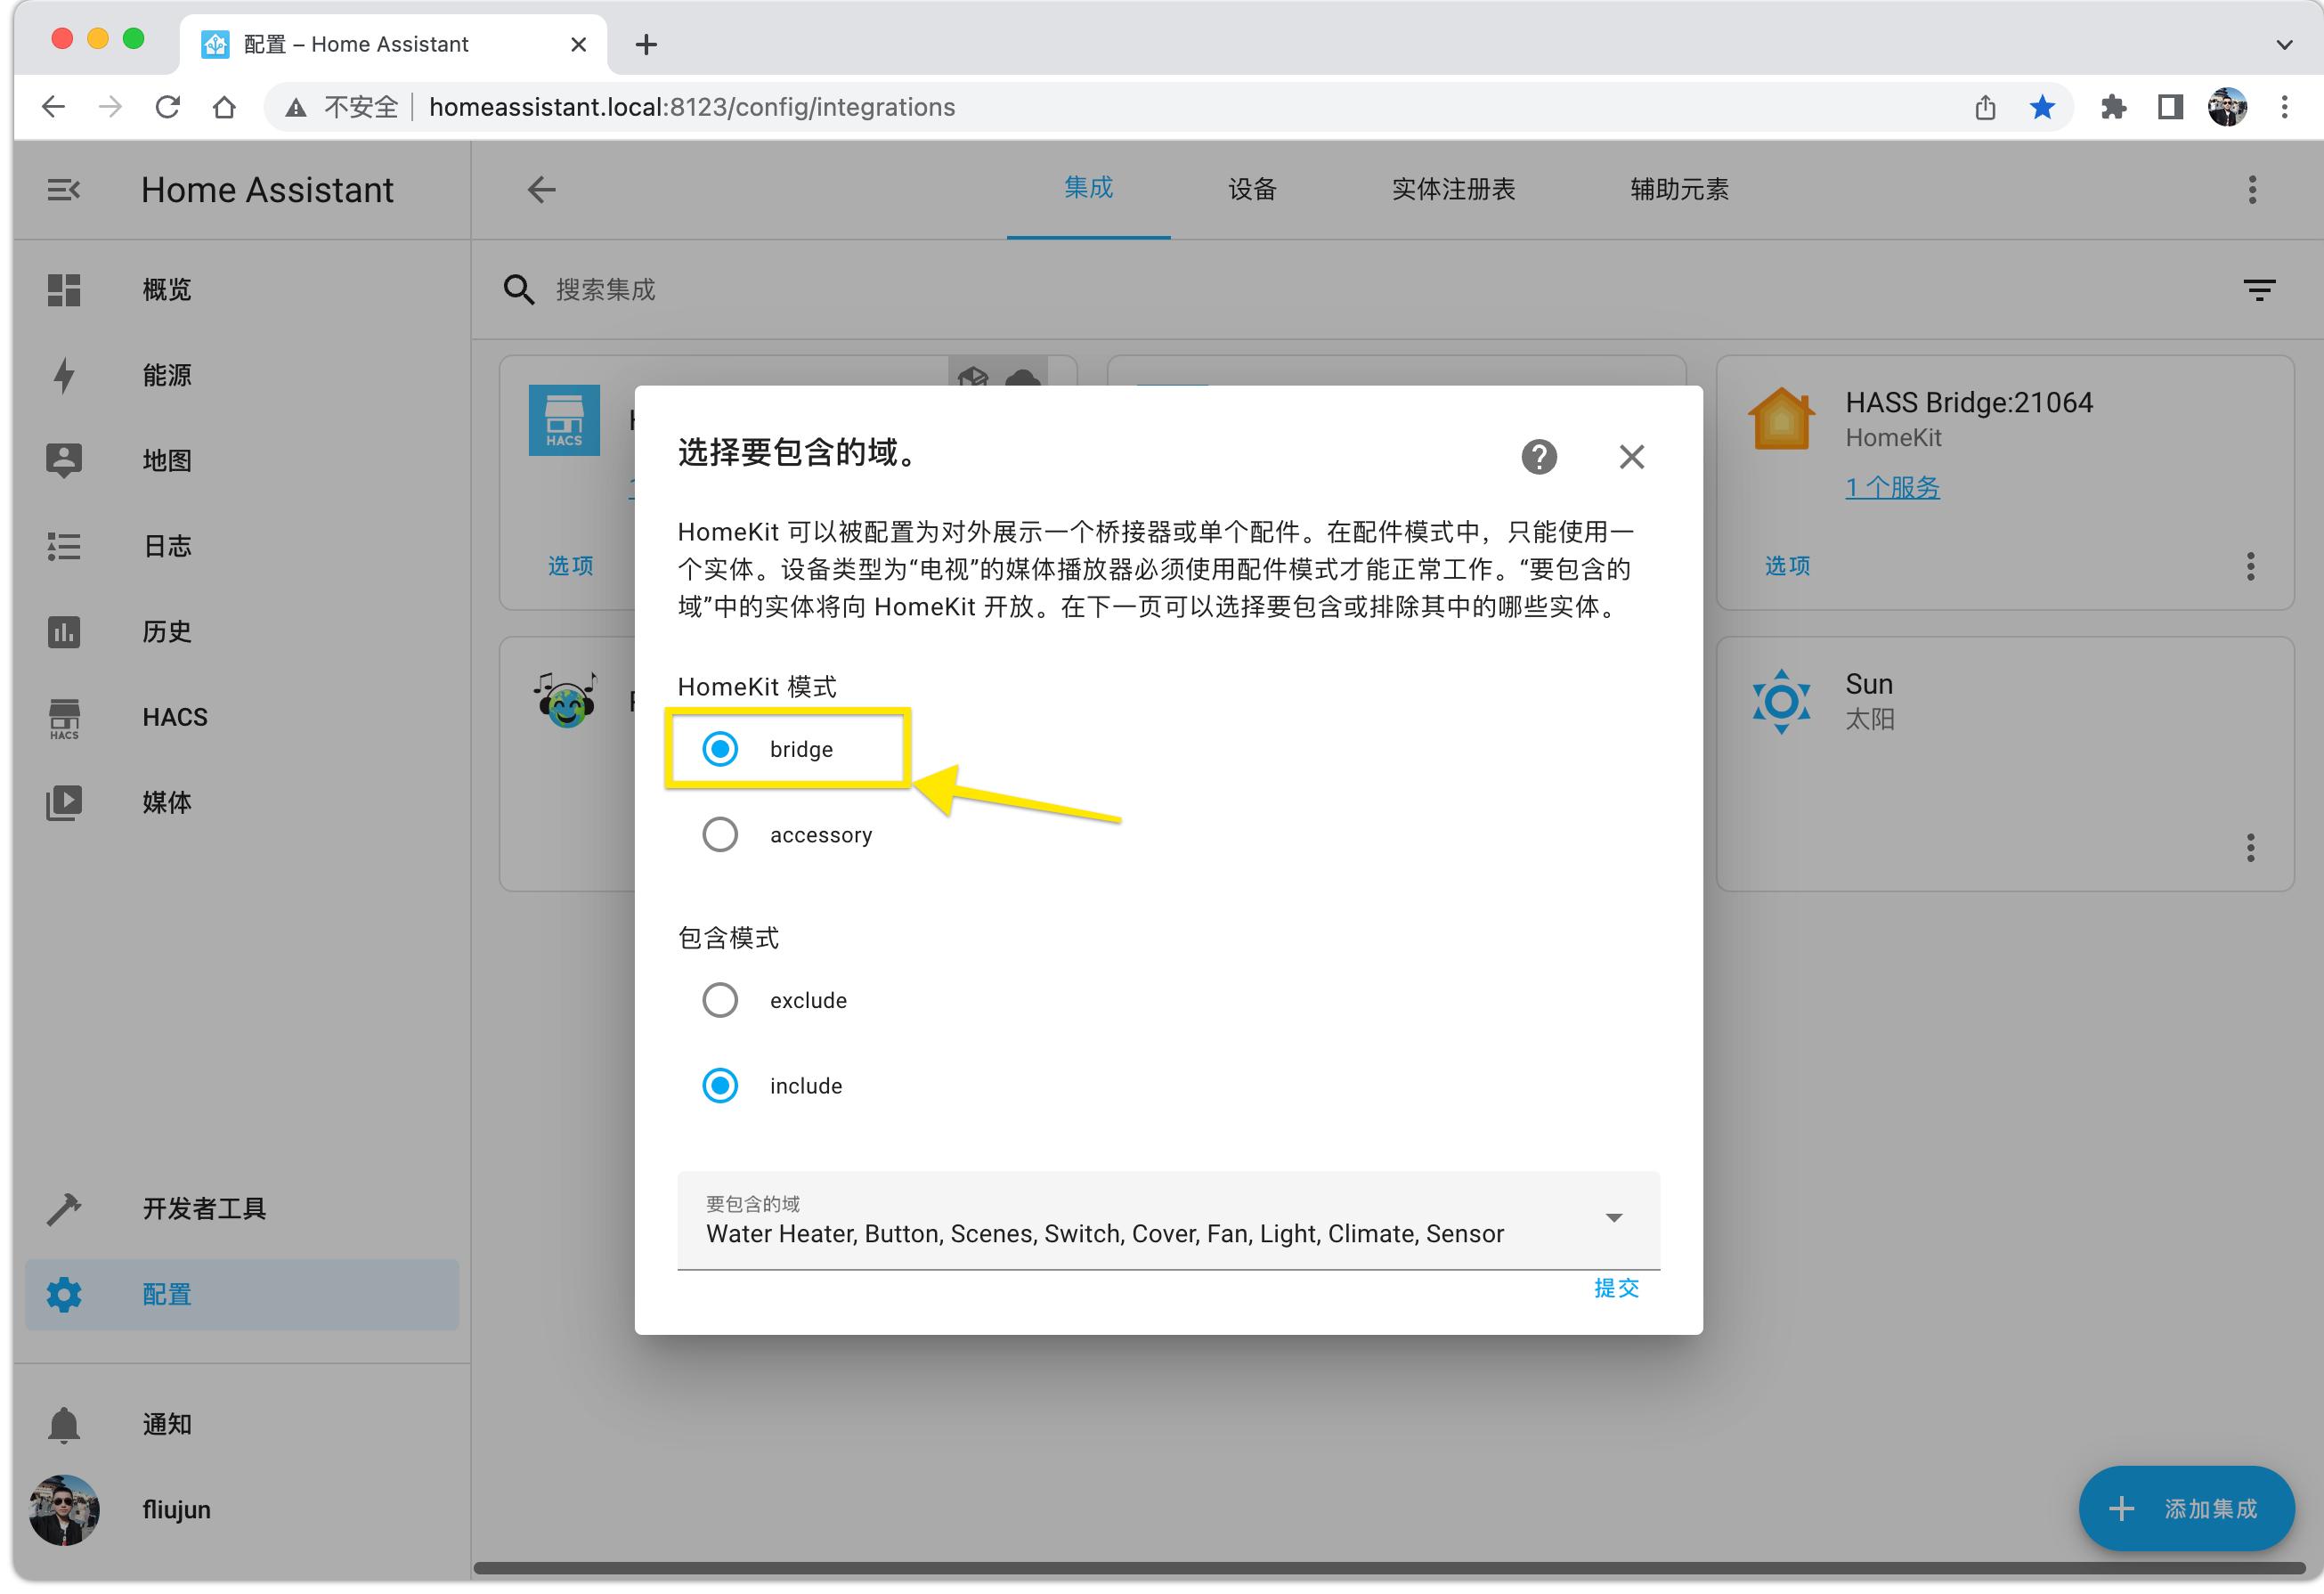Image resolution: width=2324 pixels, height=1594 pixels.
Task: Collapse the sidebar using the chevron icon
Action: point(63,189)
